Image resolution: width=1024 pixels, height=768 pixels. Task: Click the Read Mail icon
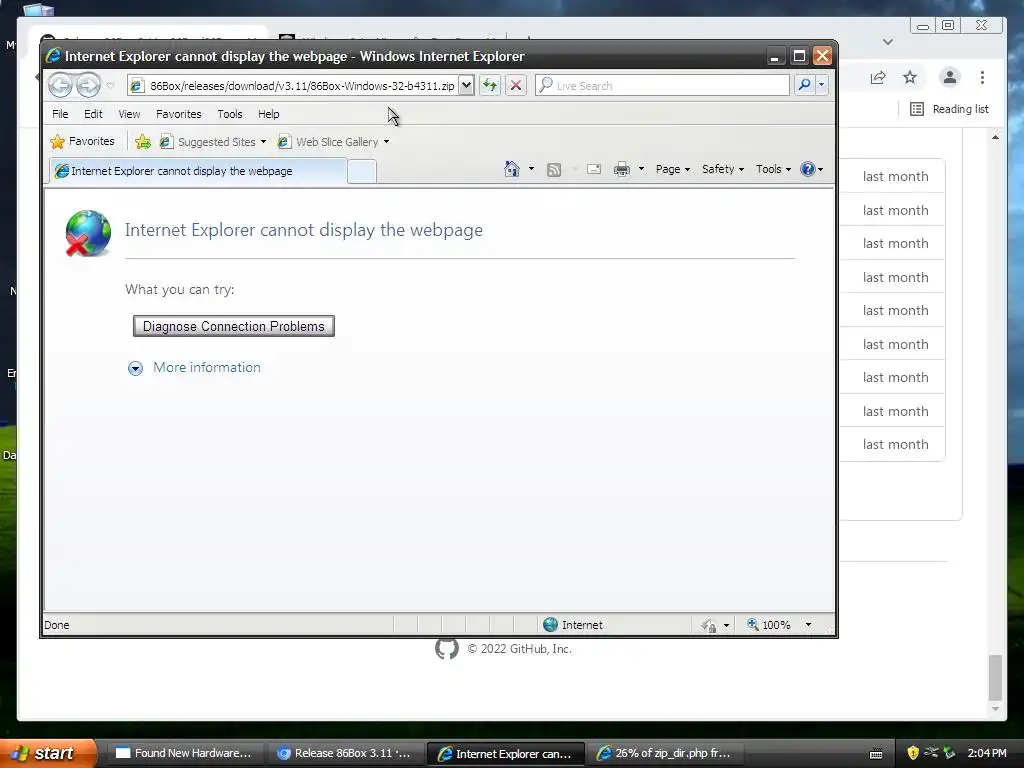click(x=594, y=169)
